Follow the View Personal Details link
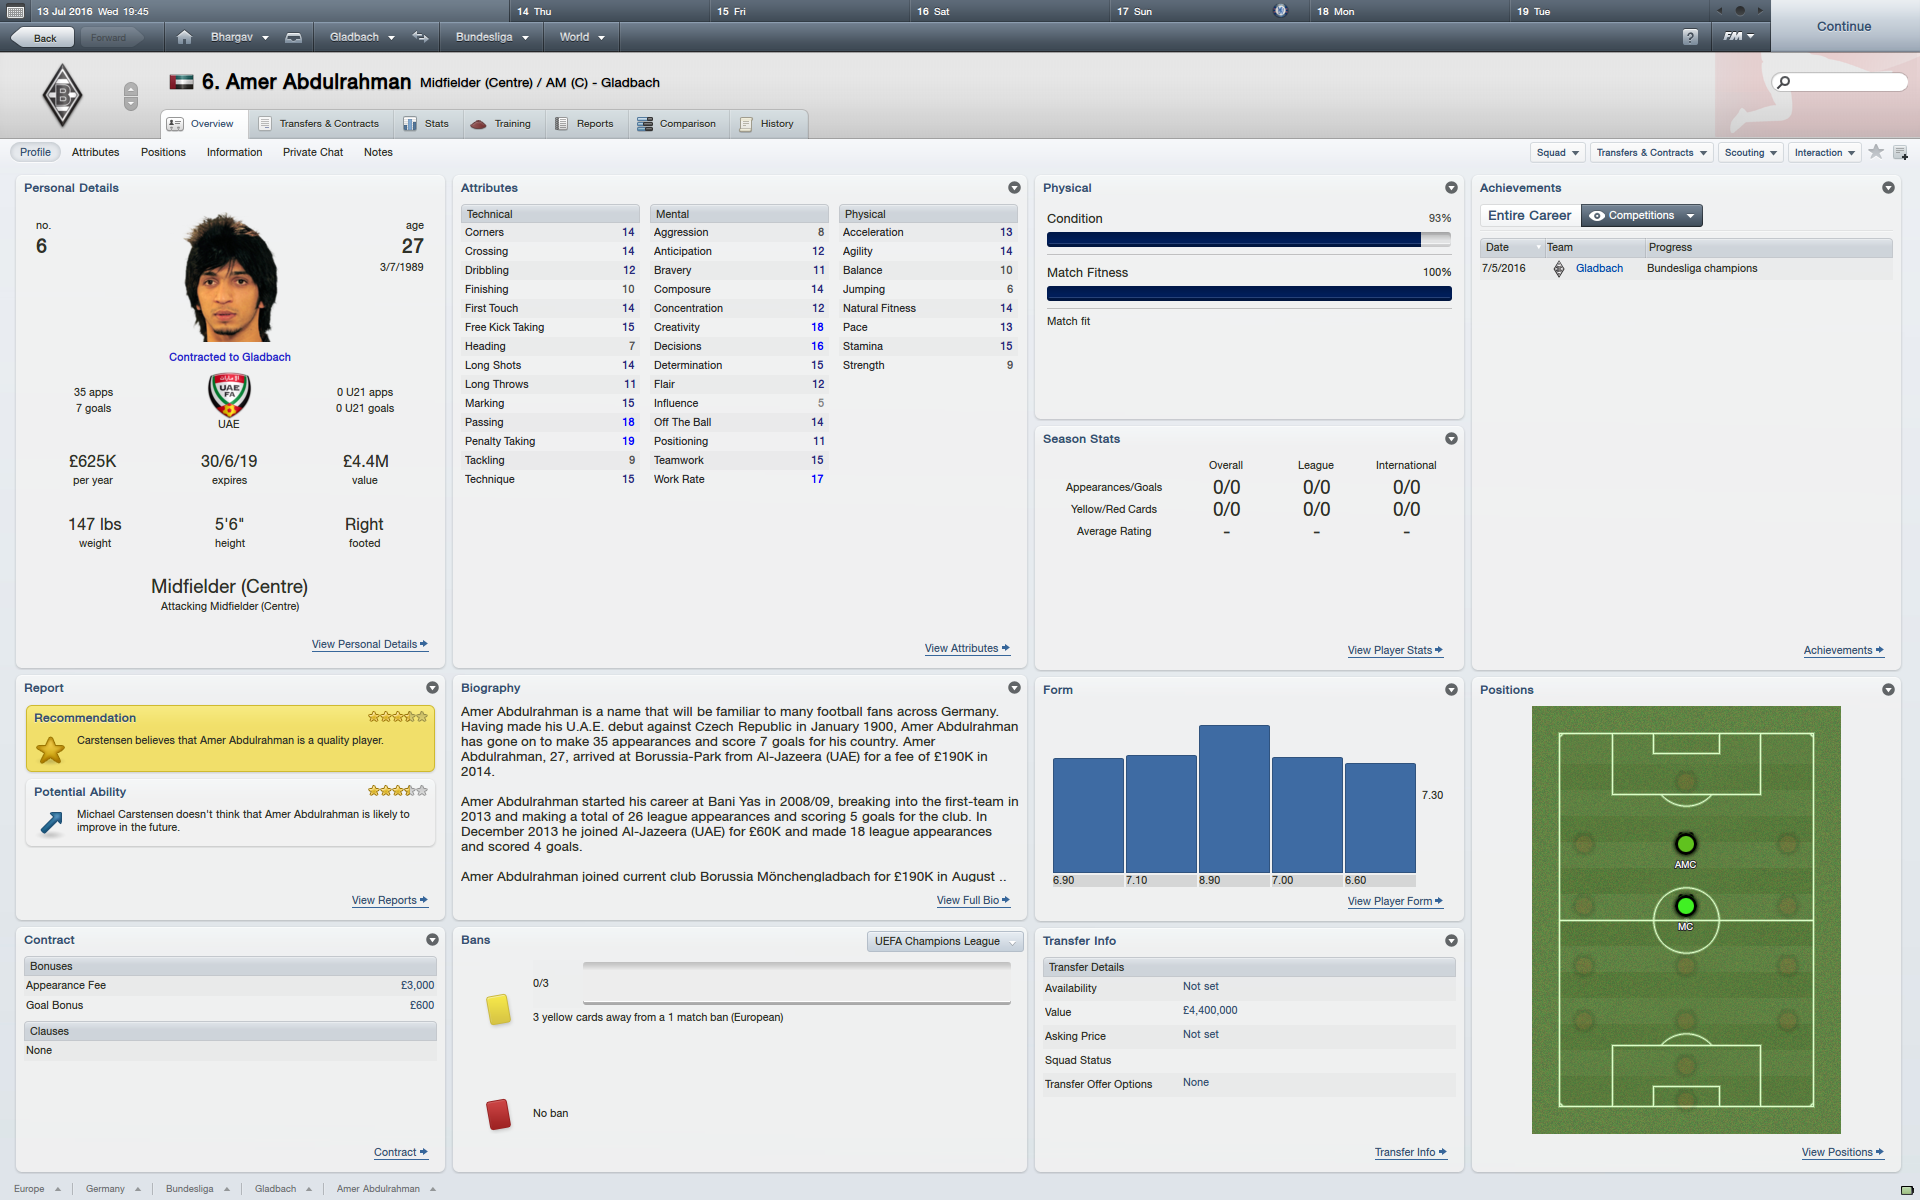 (370, 645)
